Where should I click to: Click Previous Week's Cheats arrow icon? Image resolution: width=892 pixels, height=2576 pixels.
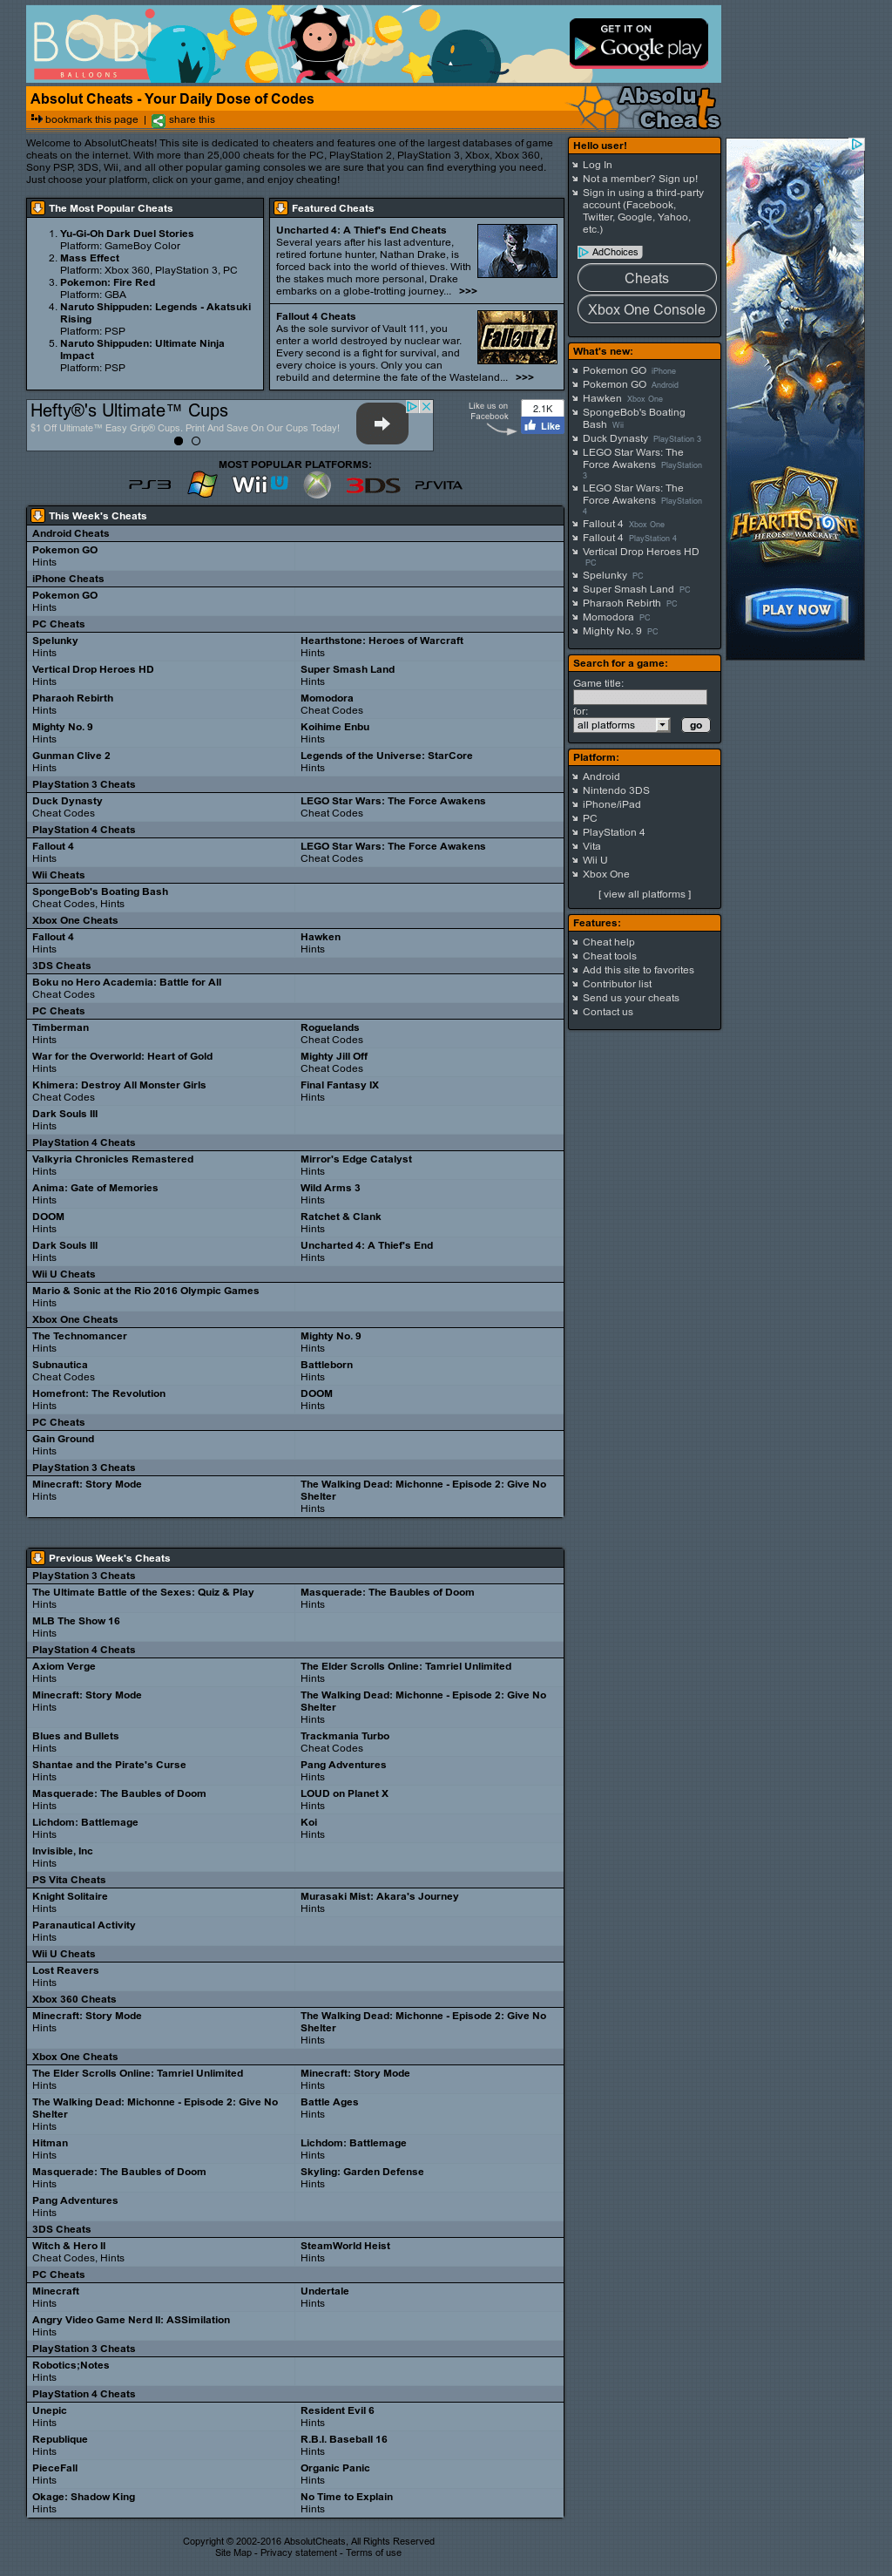[37, 1557]
